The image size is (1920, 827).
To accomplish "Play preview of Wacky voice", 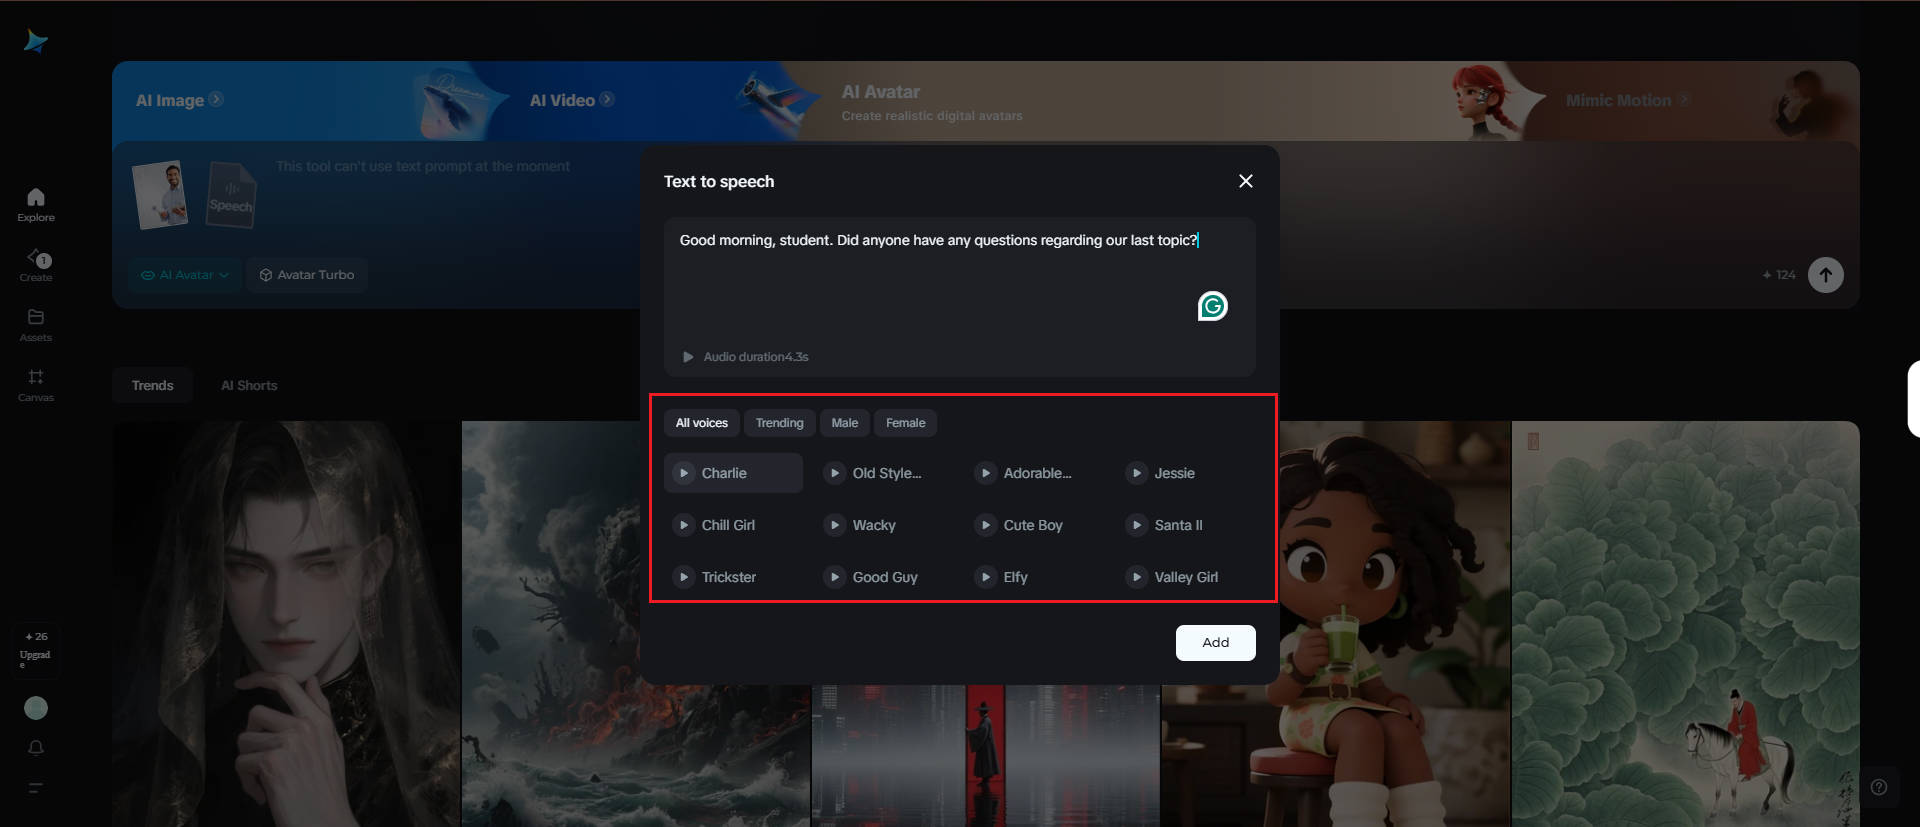I will [x=835, y=525].
